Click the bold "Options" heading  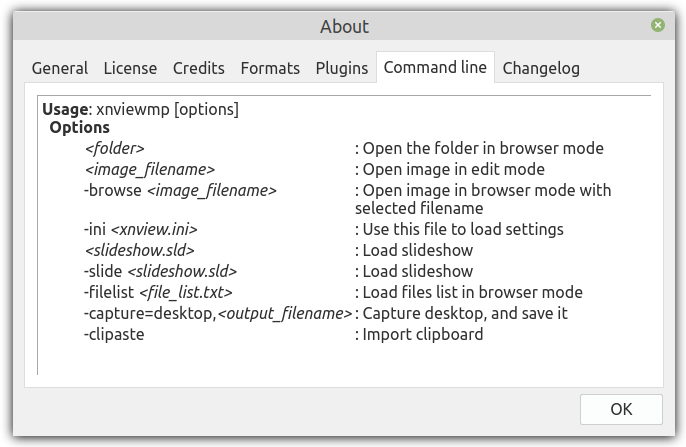(79, 127)
